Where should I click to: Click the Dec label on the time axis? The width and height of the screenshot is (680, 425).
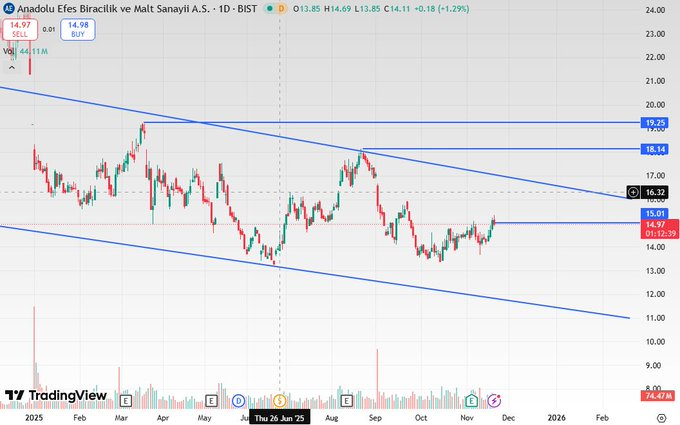508,418
